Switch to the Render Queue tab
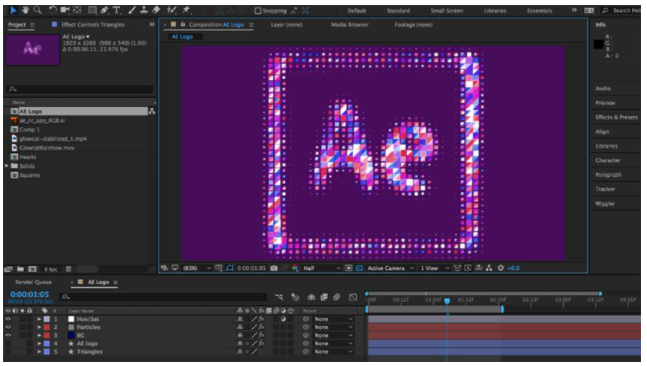 [x=33, y=282]
